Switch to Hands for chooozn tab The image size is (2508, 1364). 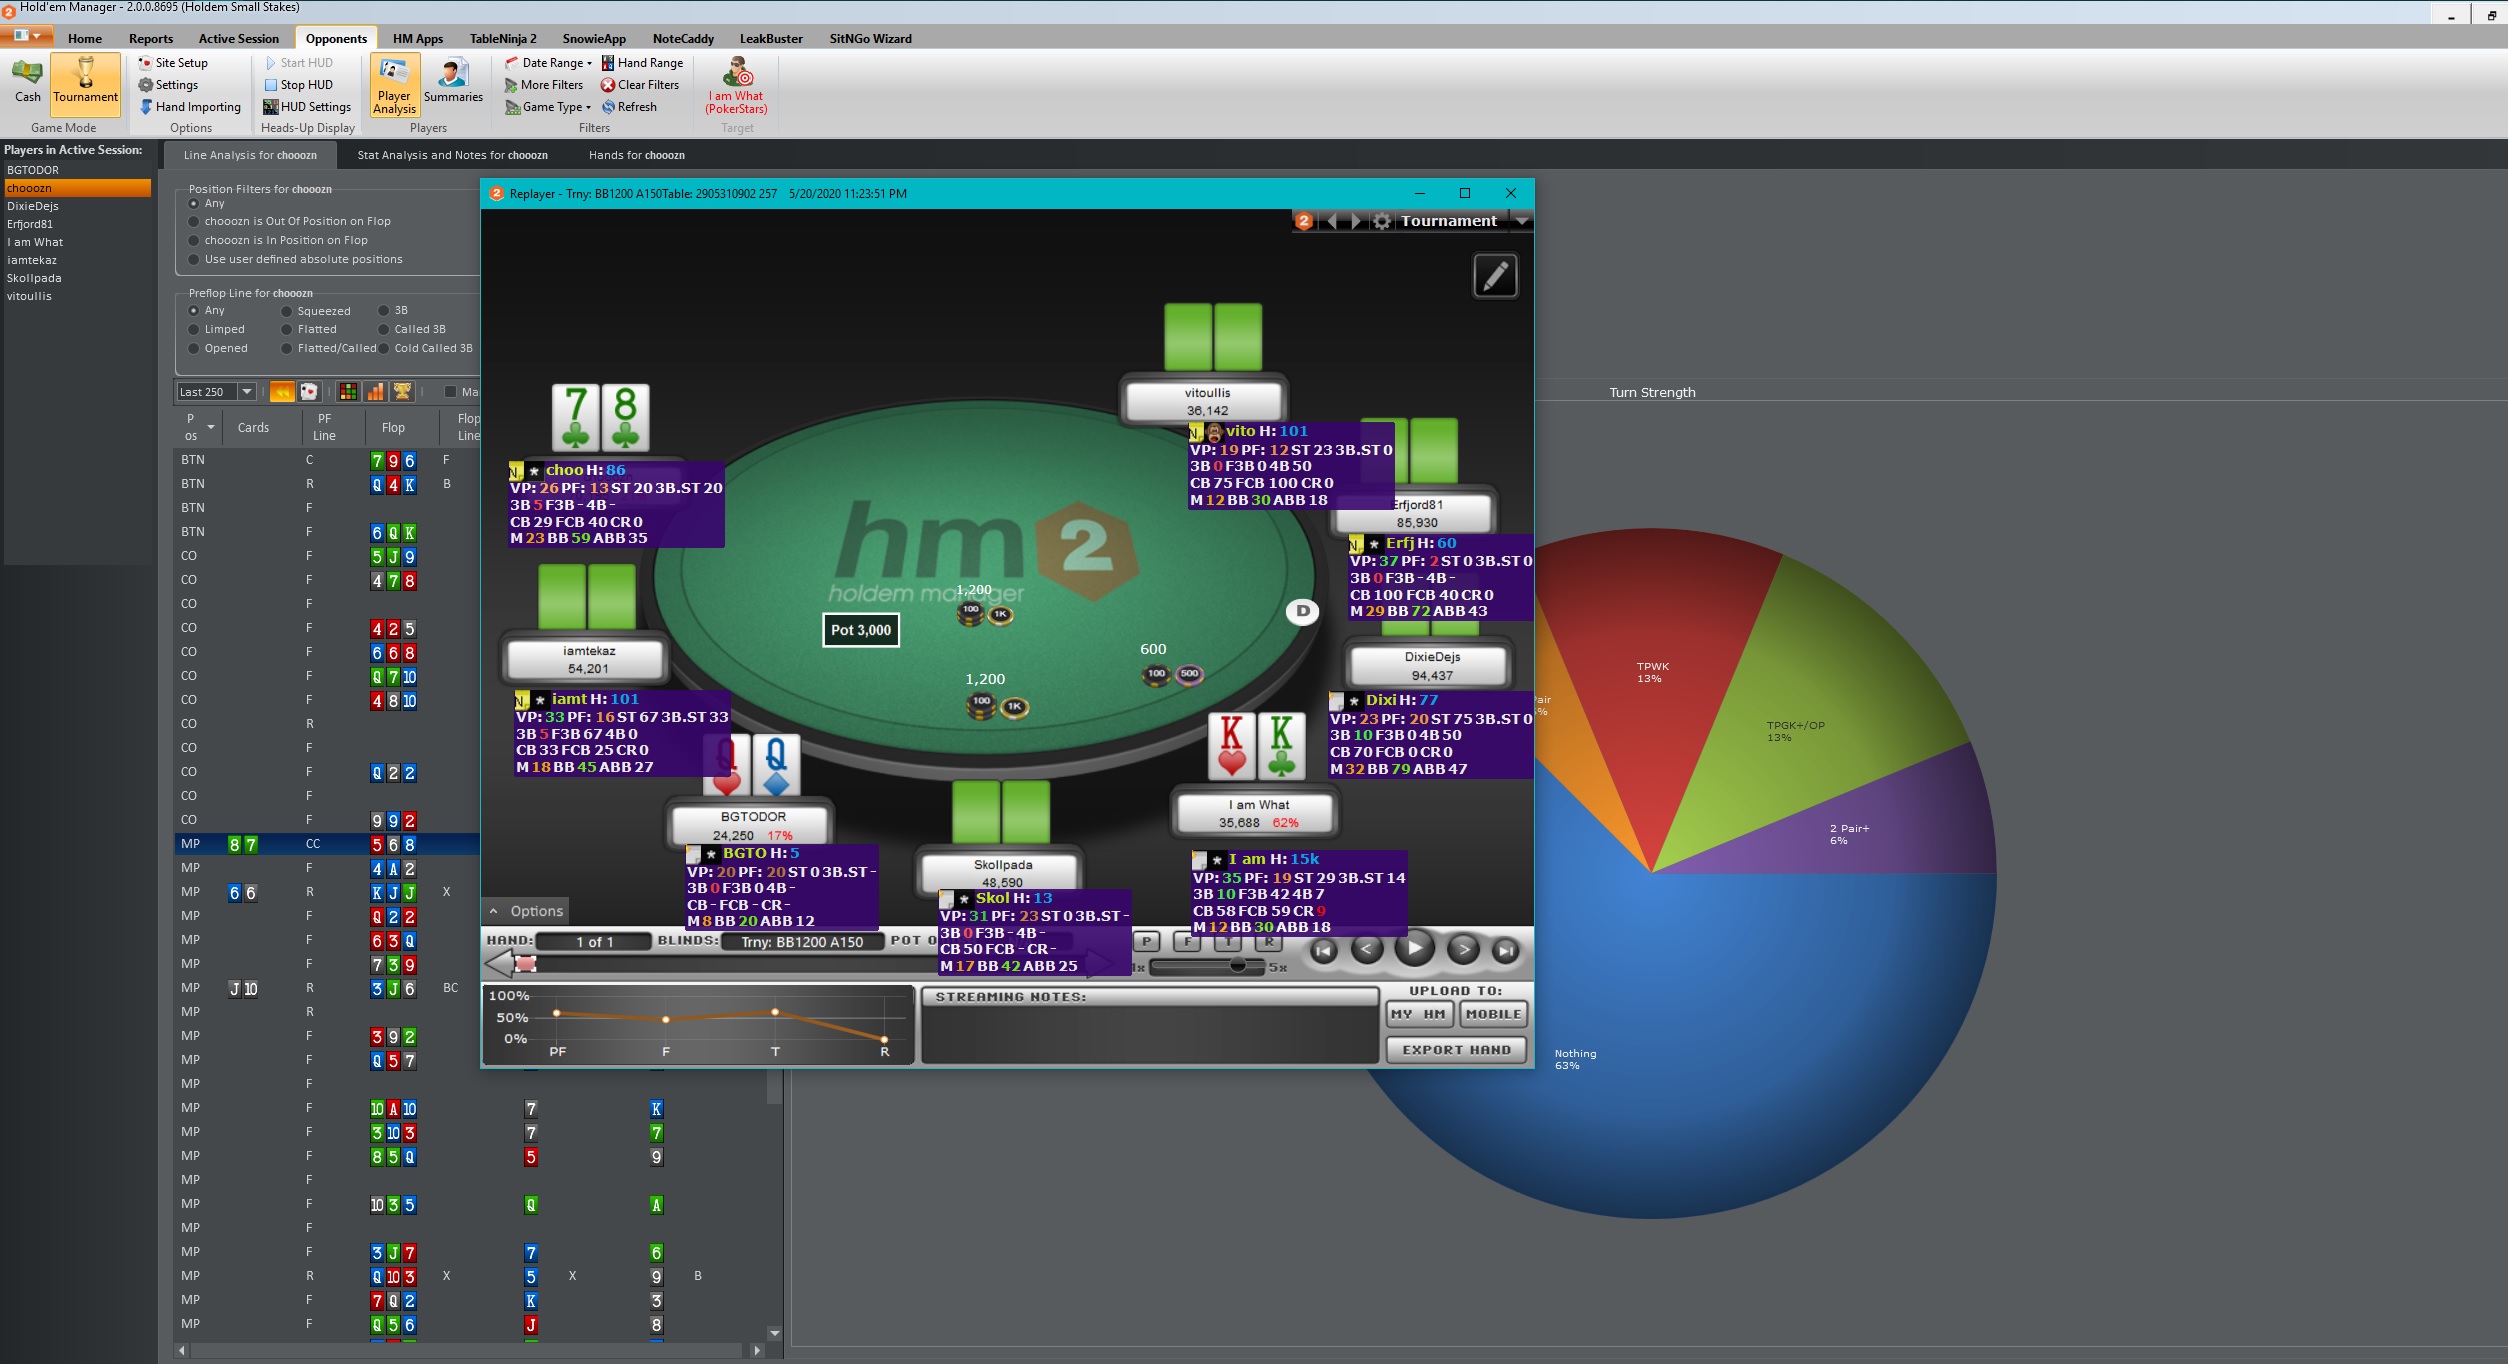point(637,155)
